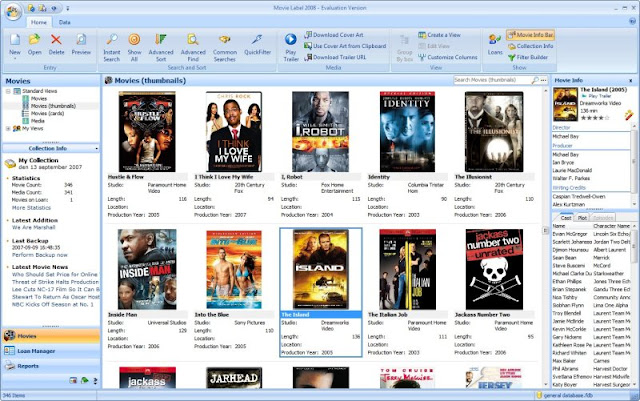Open Customize Columns
Image resolution: width=640 pixels, height=401 pixels.
[447, 57]
